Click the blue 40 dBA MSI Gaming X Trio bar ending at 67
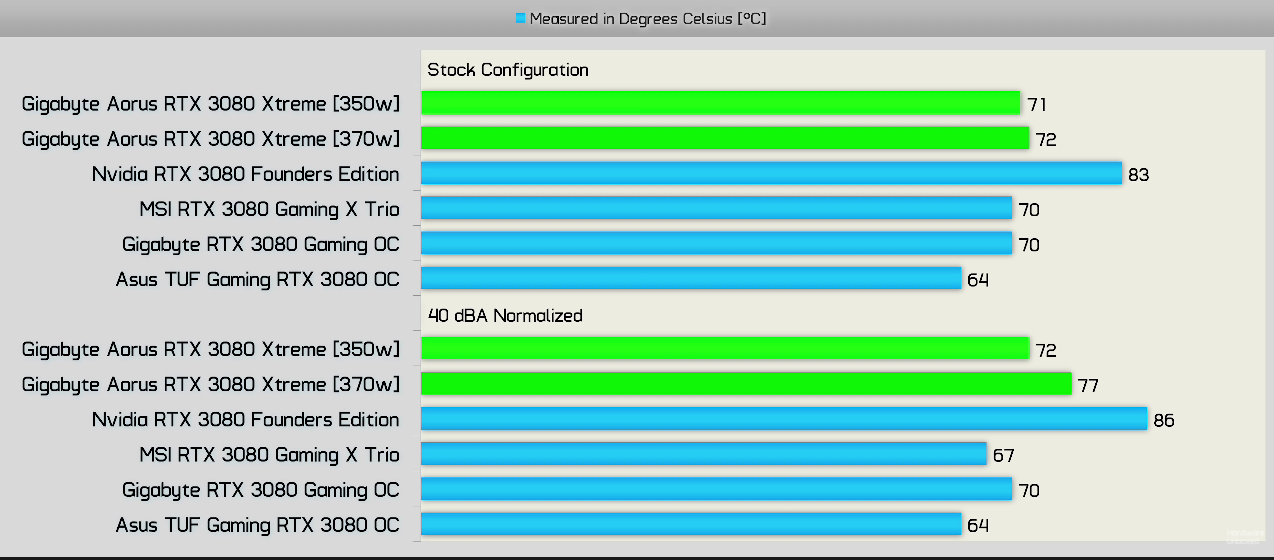The width and height of the screenshot is (1274, 560). (704, 454)
